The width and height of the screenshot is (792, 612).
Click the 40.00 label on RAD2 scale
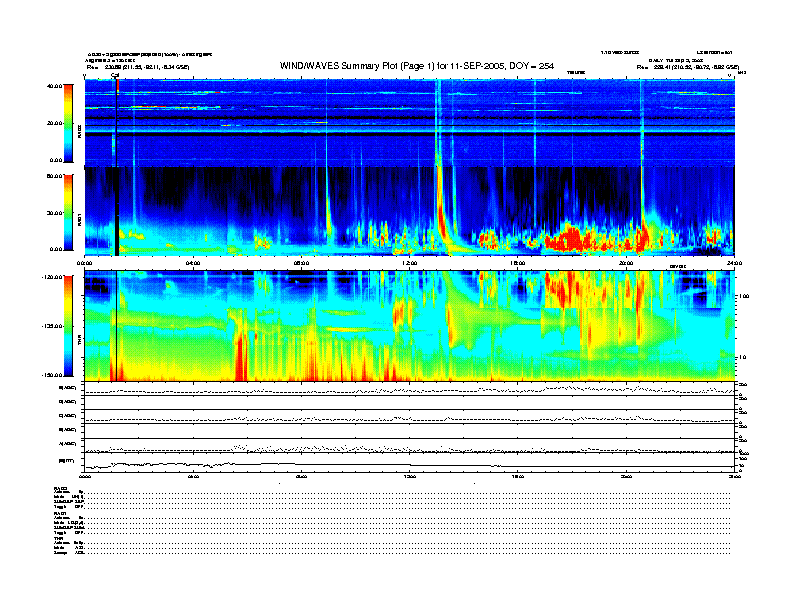(54, 86)
